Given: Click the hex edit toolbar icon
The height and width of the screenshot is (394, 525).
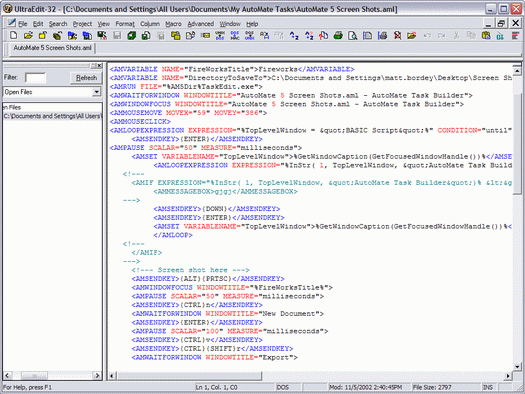Looking at the screenshot, I should 501,35.
